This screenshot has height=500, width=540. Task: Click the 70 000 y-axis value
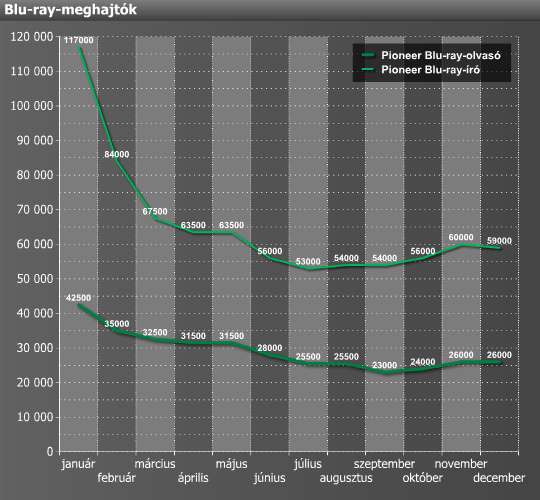[x=35, y=209]
